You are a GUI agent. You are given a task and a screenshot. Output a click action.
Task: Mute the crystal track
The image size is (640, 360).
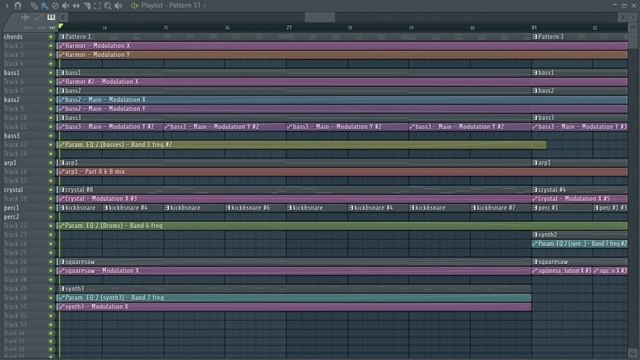pos(51,190)
